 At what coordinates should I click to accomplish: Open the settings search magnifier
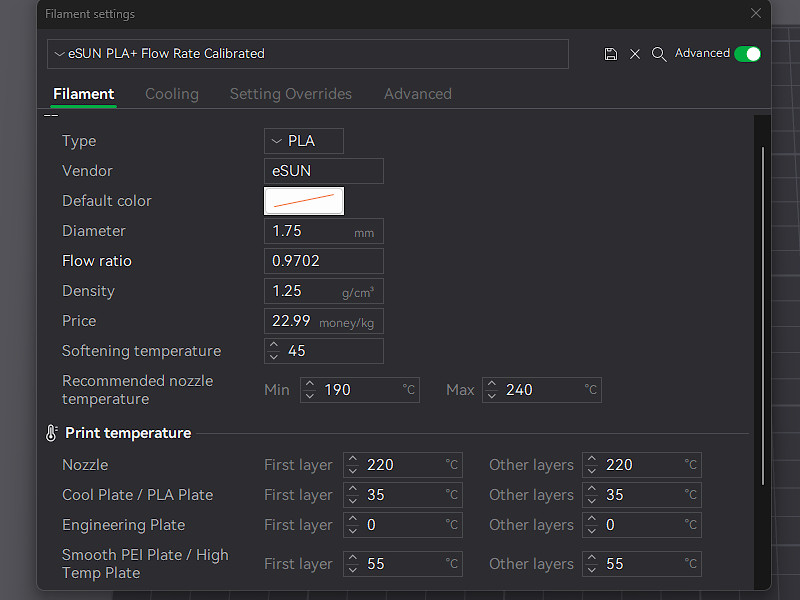659,54
